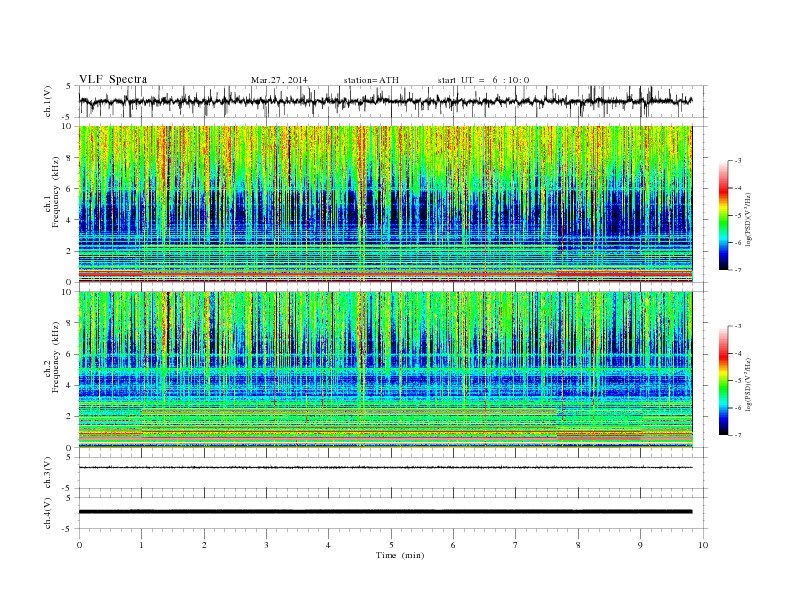
Task: Click the ch.2 spectrogram plot area
Action: (x=386, y=370)
